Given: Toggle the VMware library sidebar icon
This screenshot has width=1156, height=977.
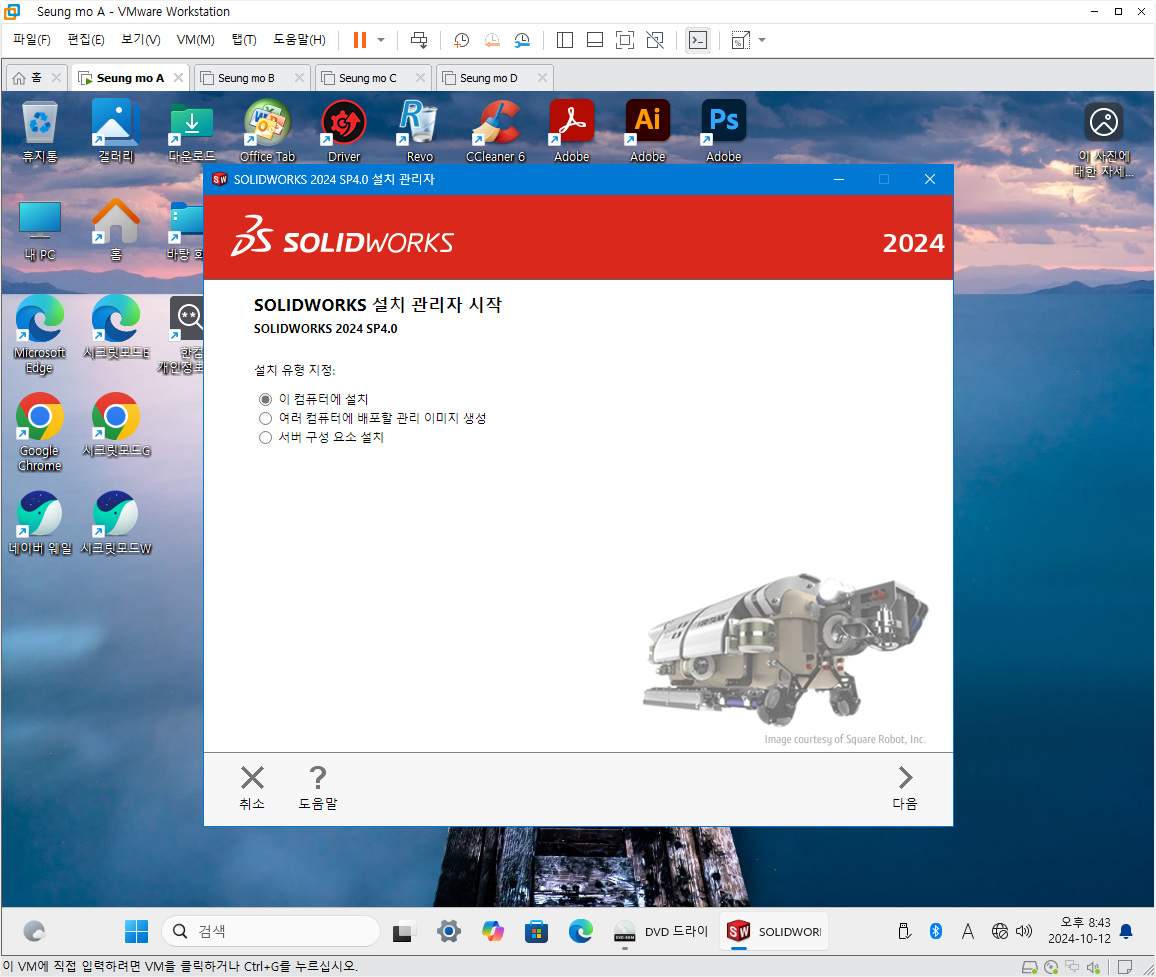Looking at the screenshot, I should pyautogui.click(x=565, y=40).
